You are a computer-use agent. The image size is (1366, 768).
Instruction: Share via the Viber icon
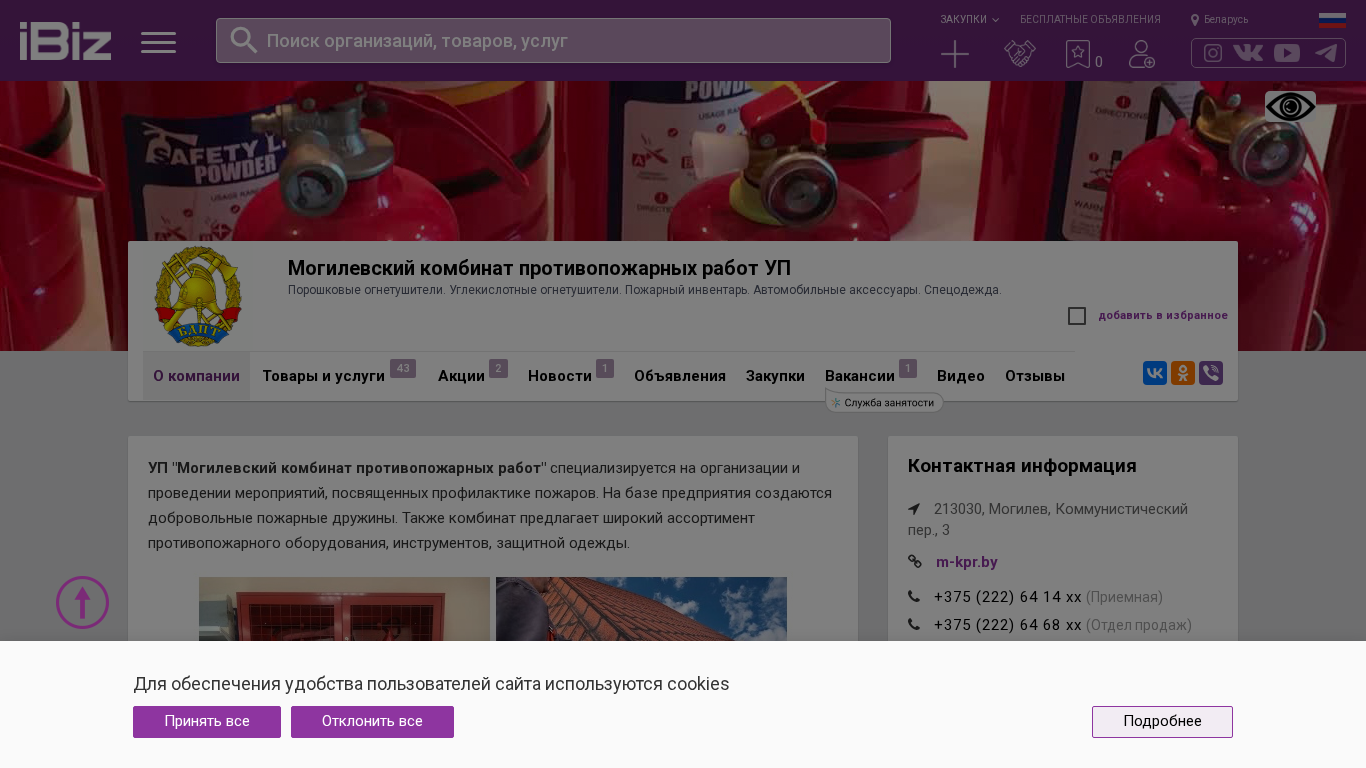(1211, 373)
